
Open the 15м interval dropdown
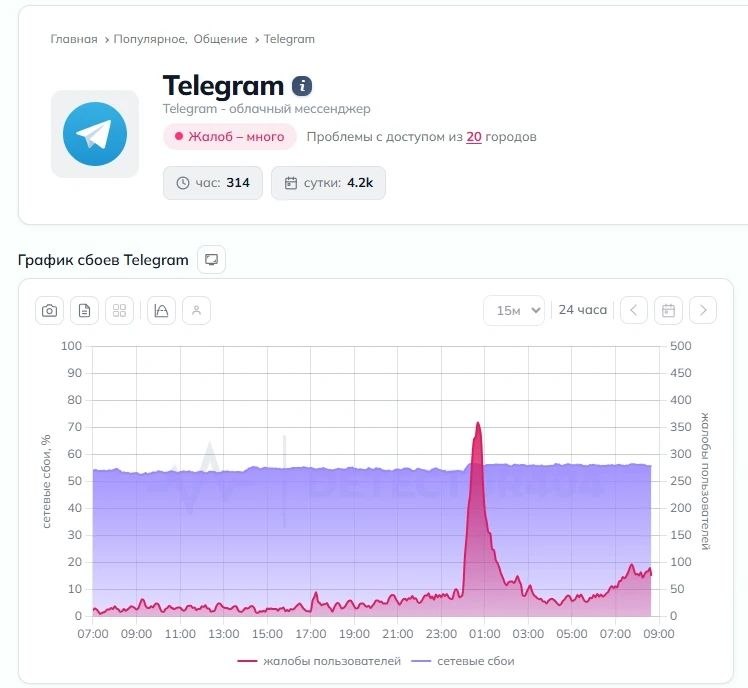click(514, 311)
